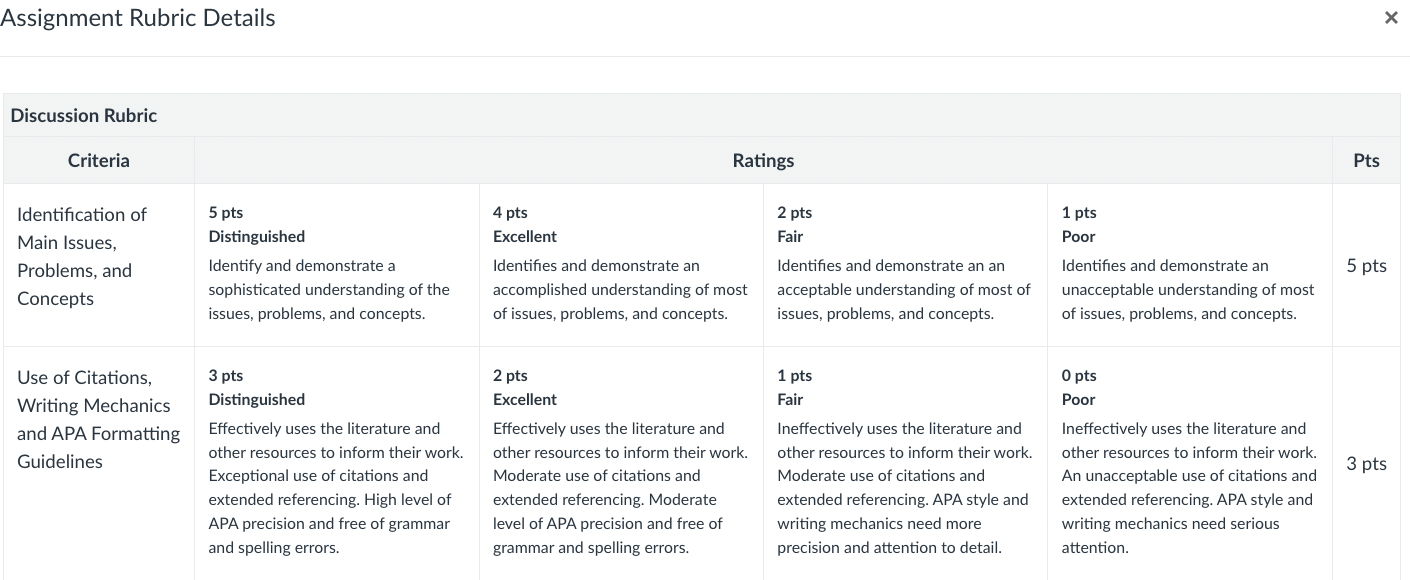
Task: Click the Identification of Main Issues criterion
Action: pos(82,256)
